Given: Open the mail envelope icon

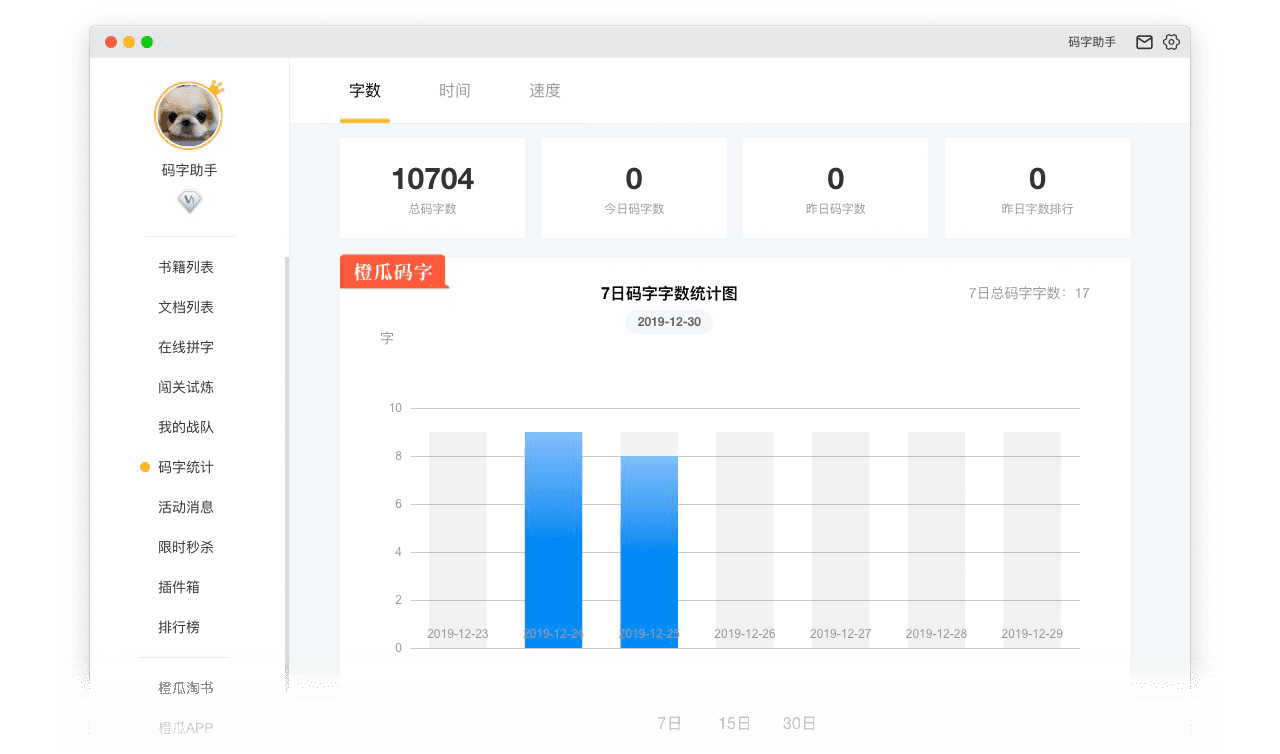Looking at the screenshot, I should (1144, 42).
